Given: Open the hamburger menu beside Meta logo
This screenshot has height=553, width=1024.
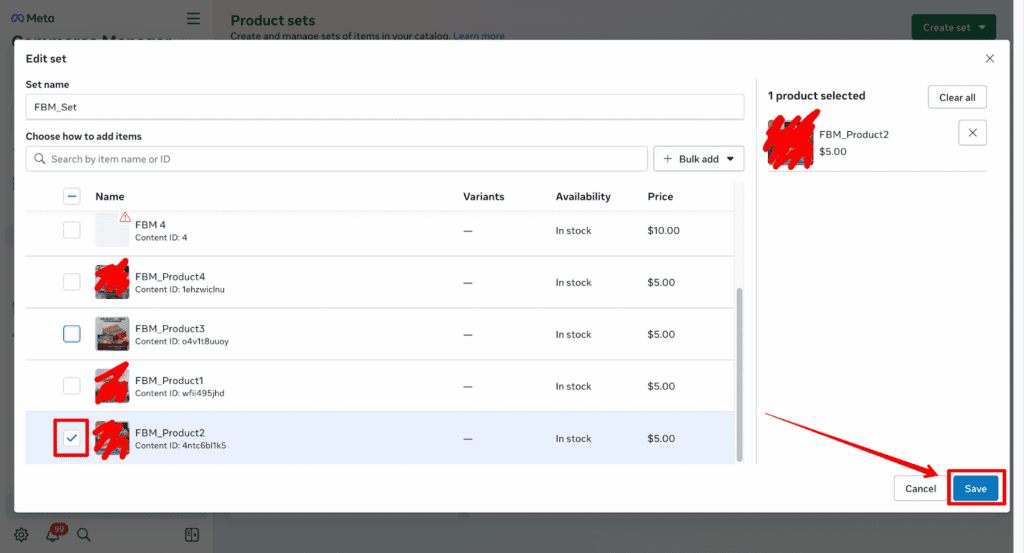Looking at the screenshot, I should pyautogui.click(x=193, y=18).
